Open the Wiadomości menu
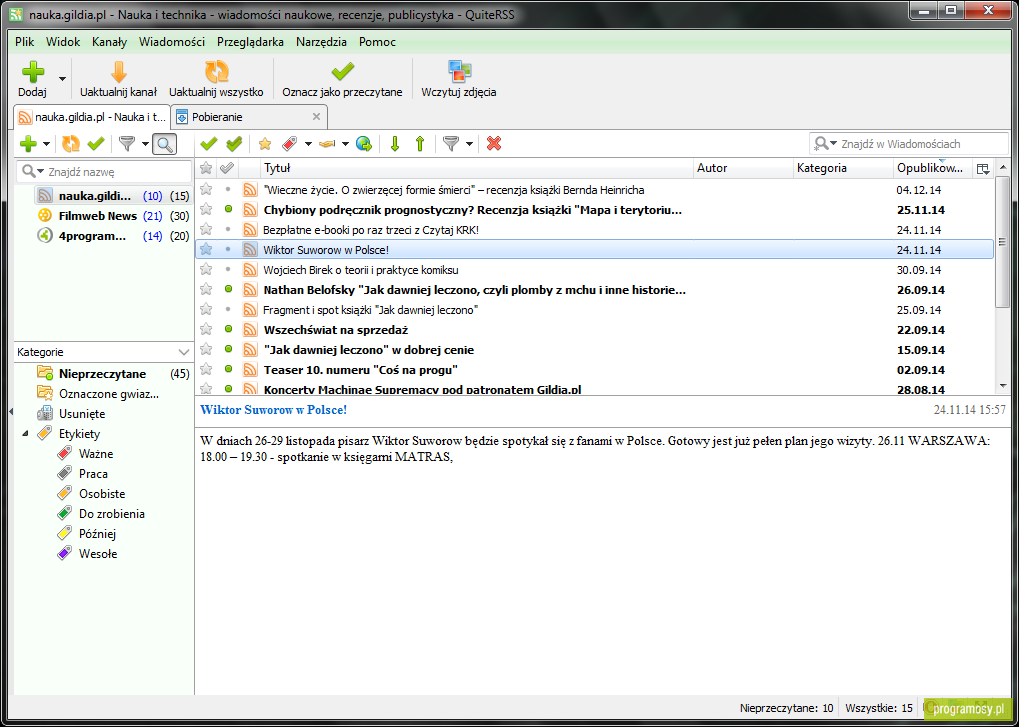 click(x=172, y=42)
